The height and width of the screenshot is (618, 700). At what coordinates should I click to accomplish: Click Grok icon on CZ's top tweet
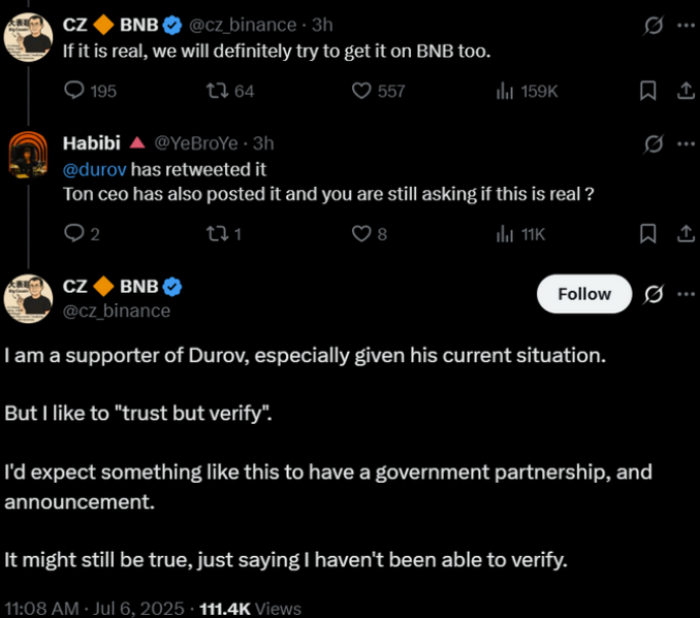pyautogui.click(x=654, y=25)
